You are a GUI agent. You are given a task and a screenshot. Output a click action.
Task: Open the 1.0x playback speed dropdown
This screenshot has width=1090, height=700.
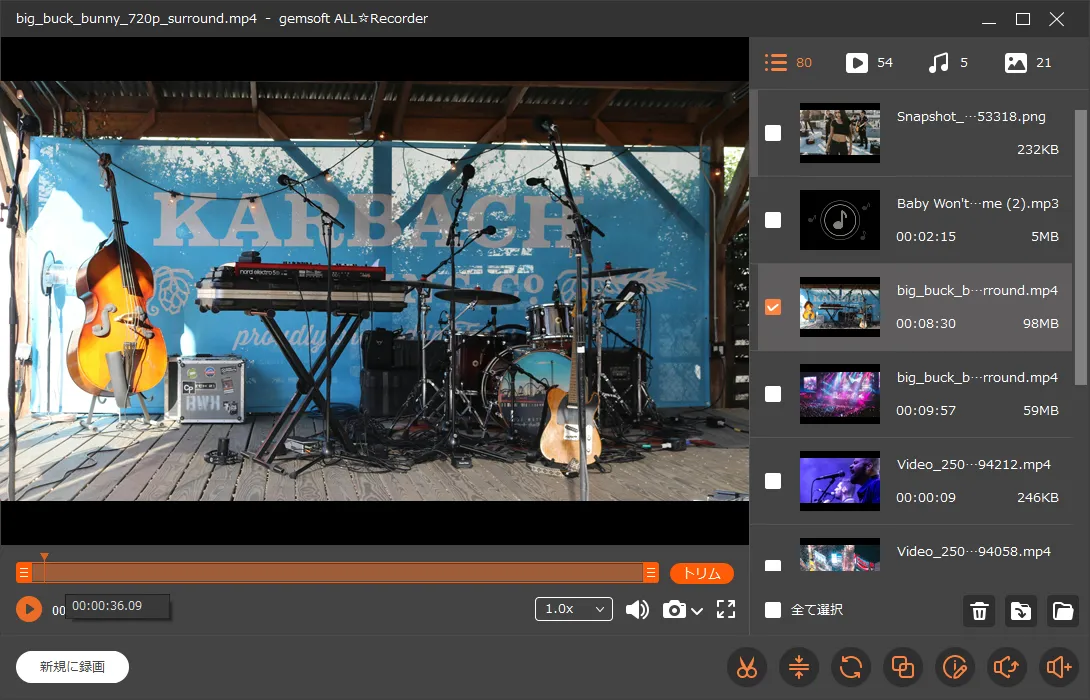click(573, 609)
